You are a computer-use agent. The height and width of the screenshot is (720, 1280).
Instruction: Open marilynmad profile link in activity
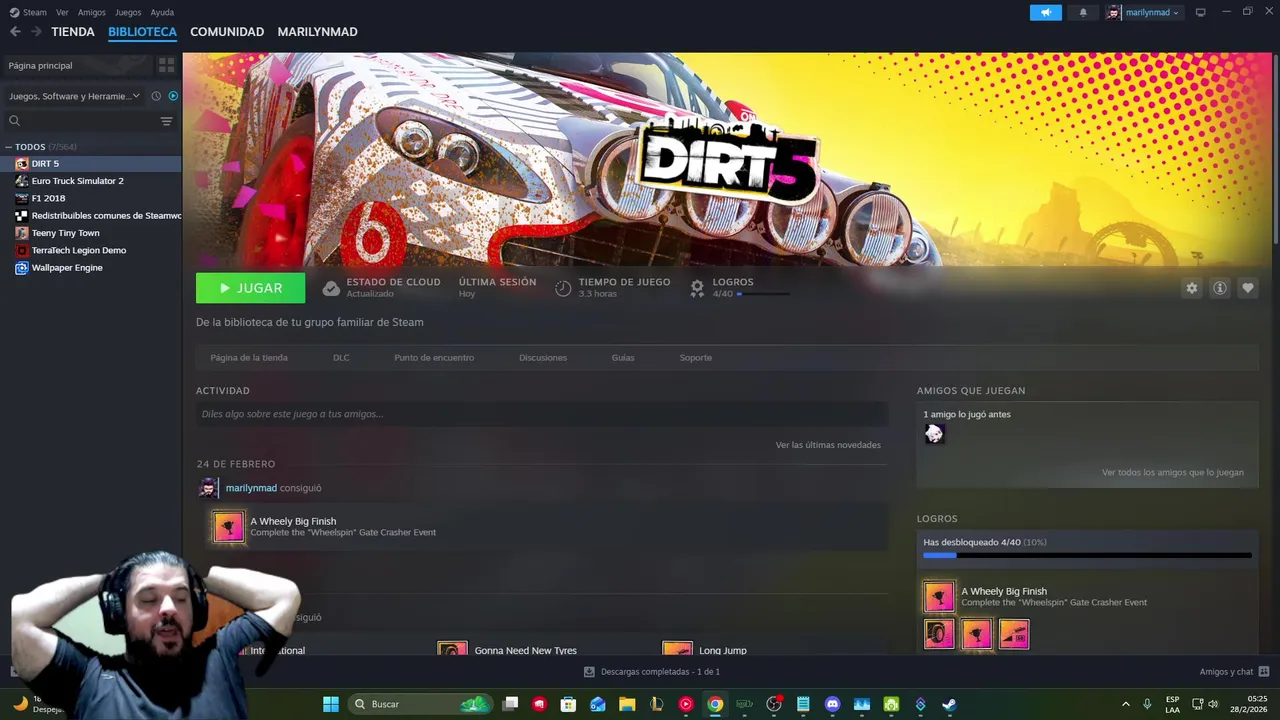click(x=251, y=488)
